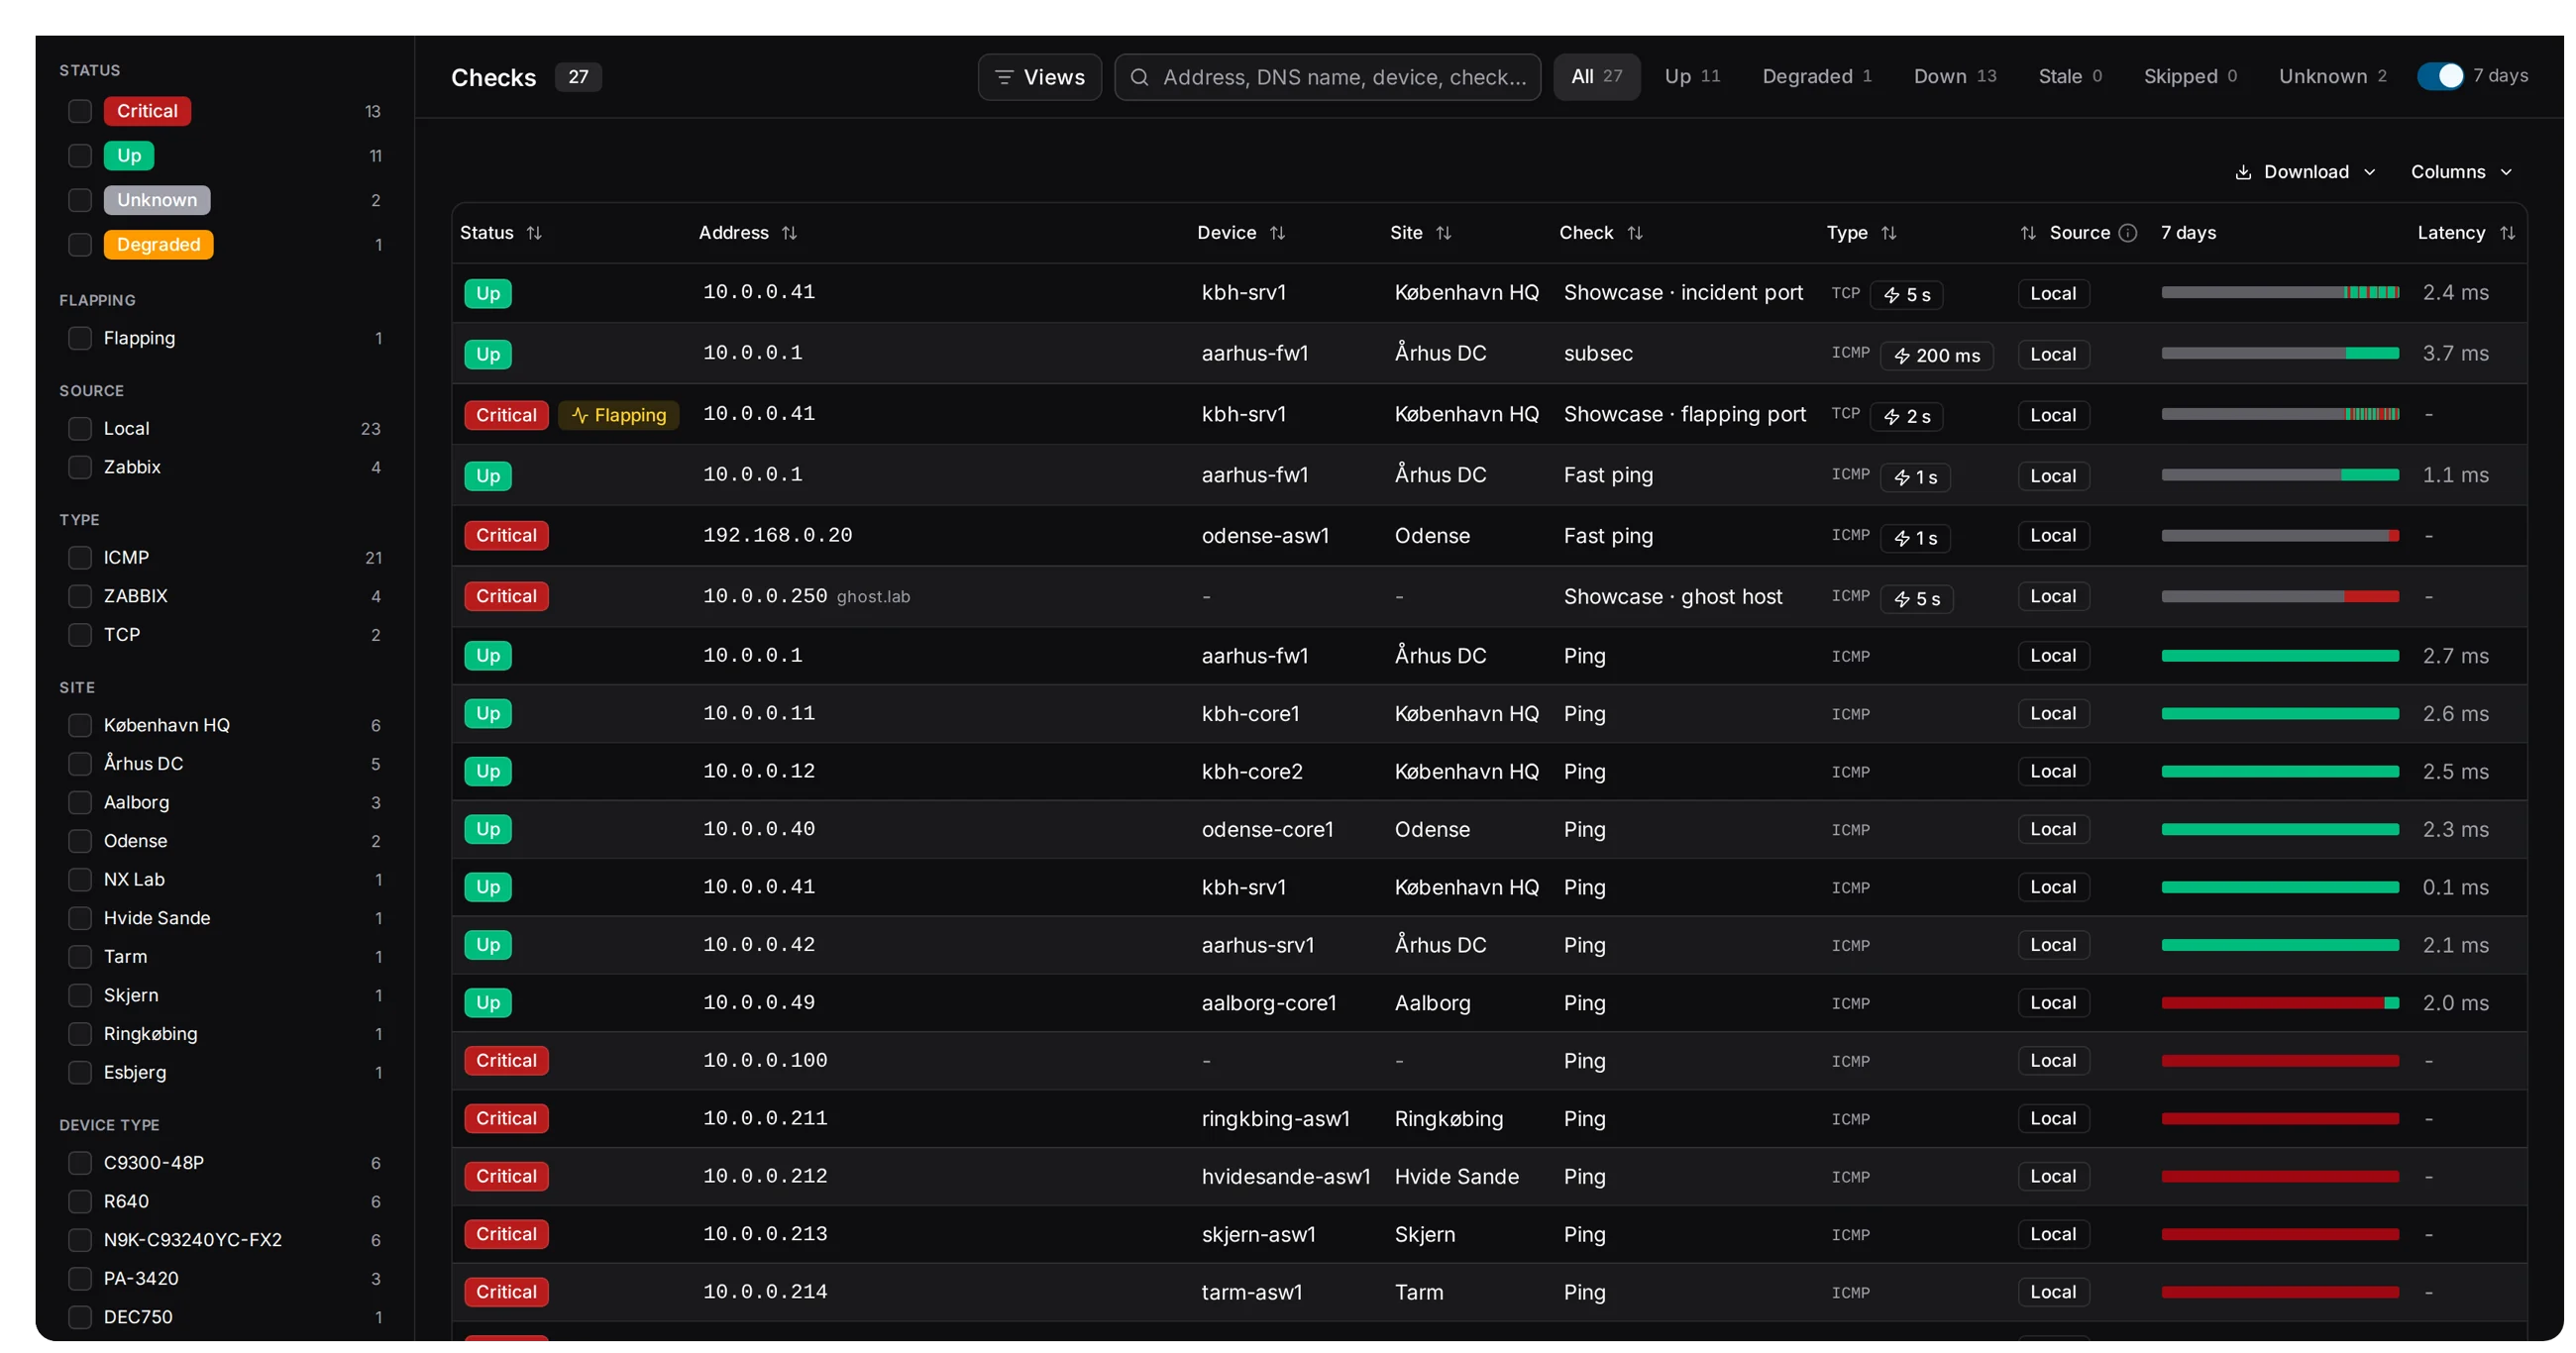
Task: Click the Flapping badge on 10.0.0.41 row
Action: tap(618, 415)
